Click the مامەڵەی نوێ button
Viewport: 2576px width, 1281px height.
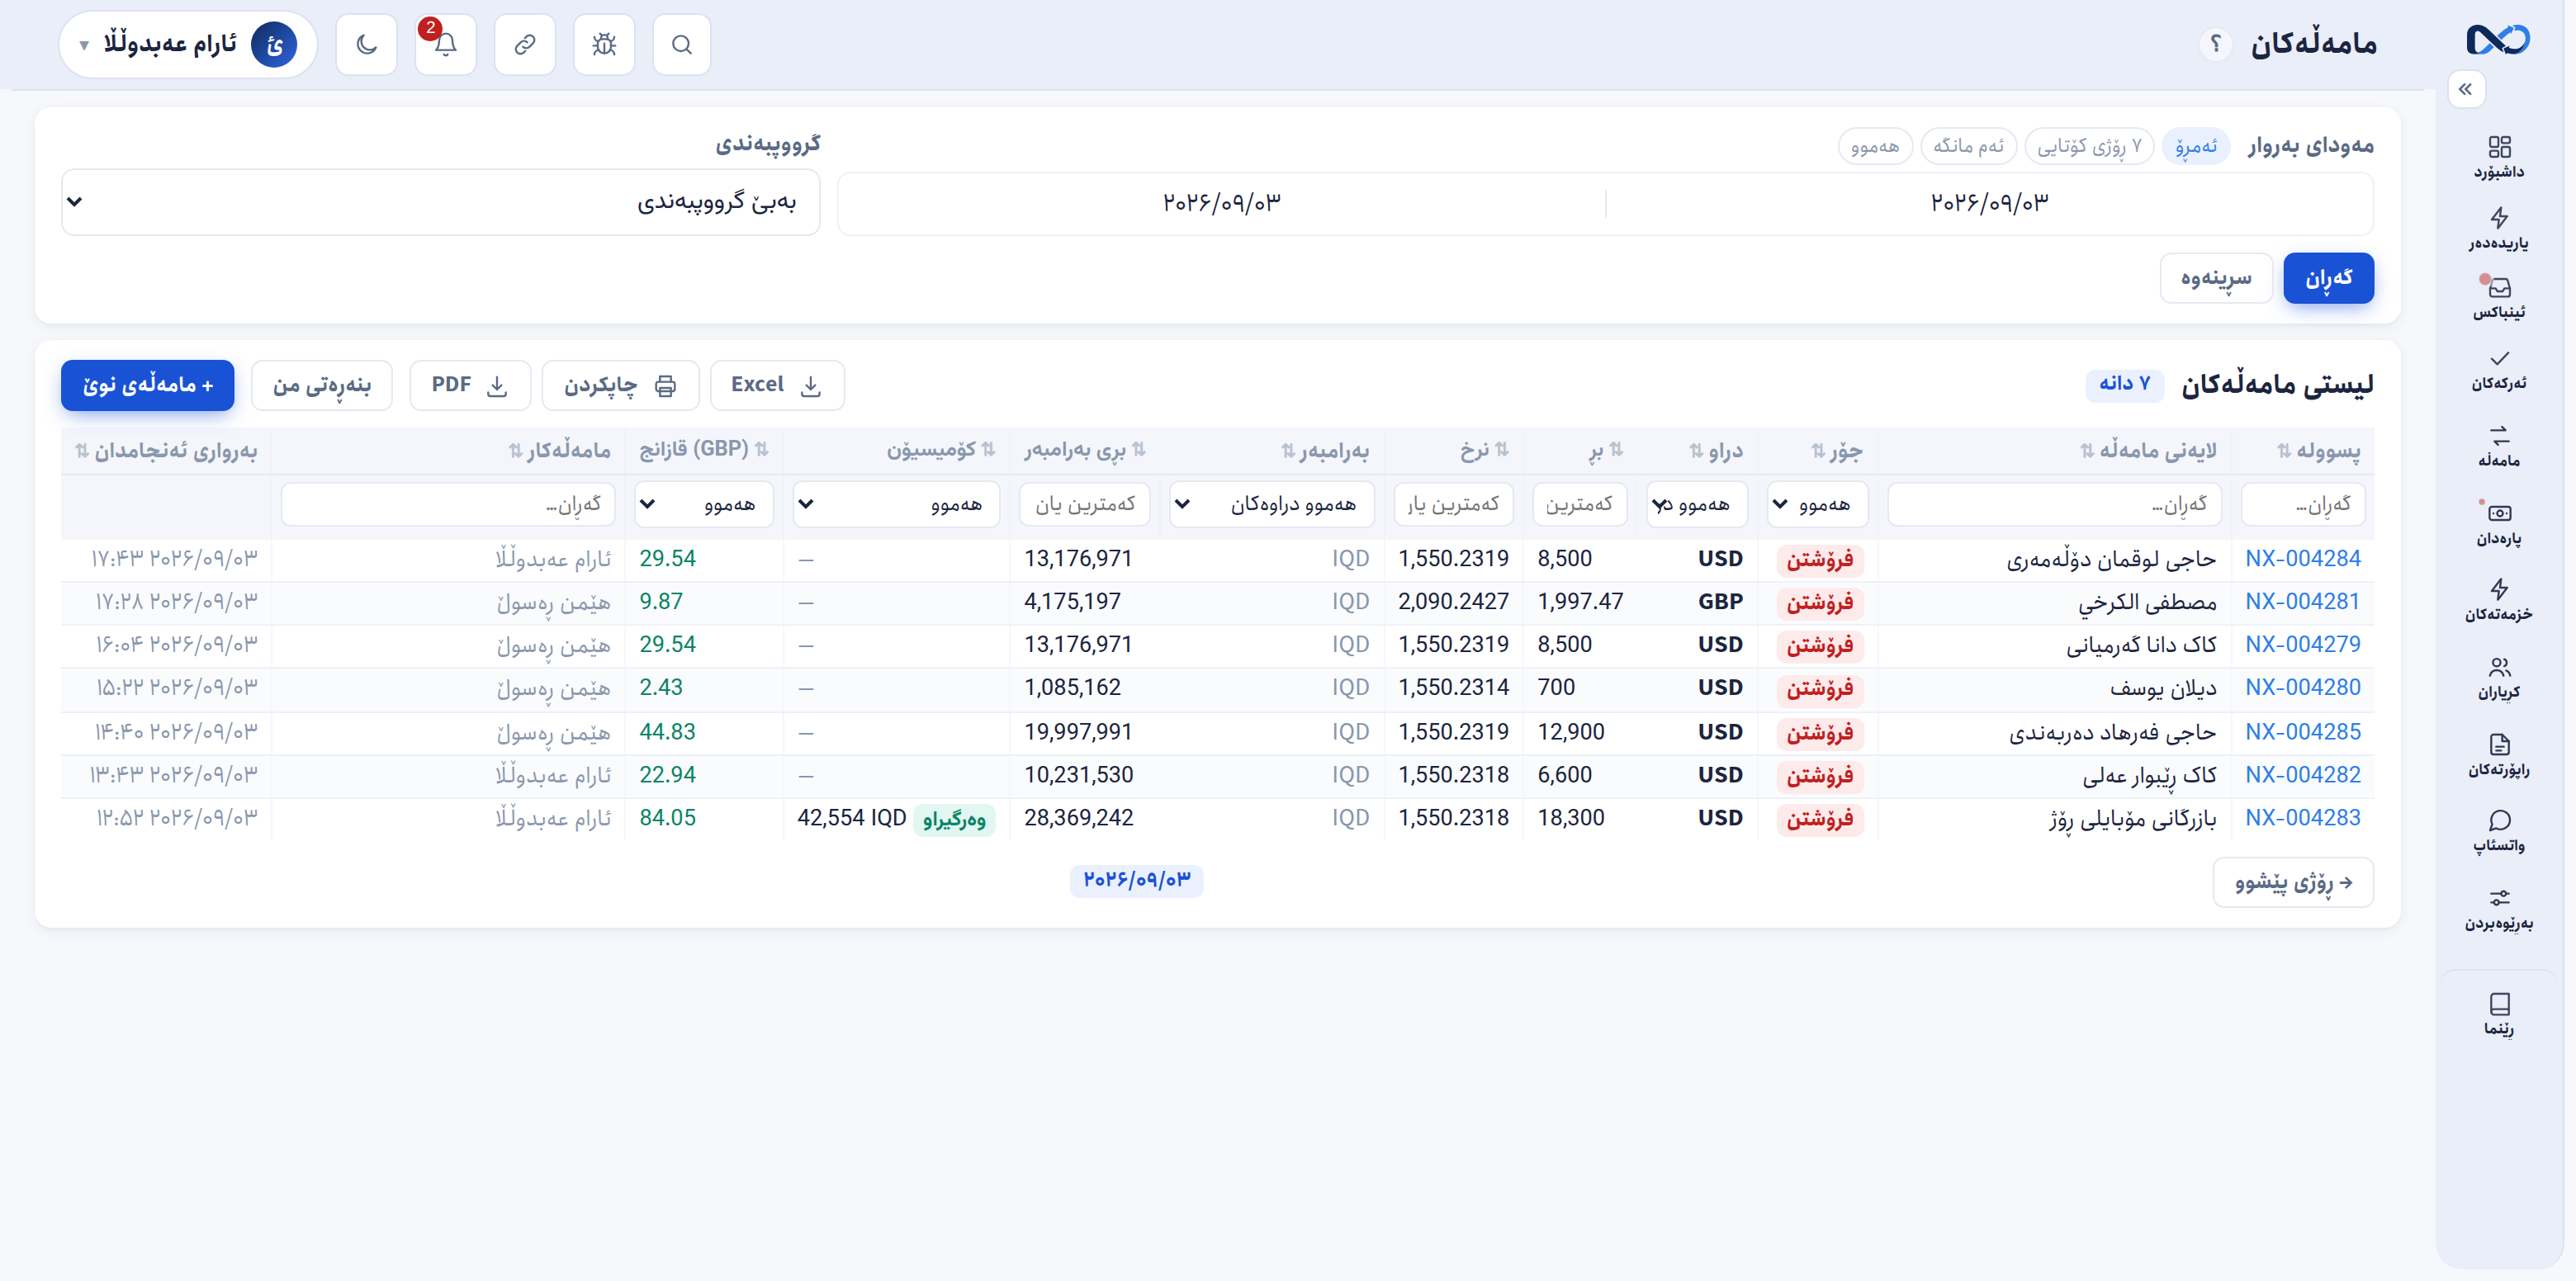148,385
